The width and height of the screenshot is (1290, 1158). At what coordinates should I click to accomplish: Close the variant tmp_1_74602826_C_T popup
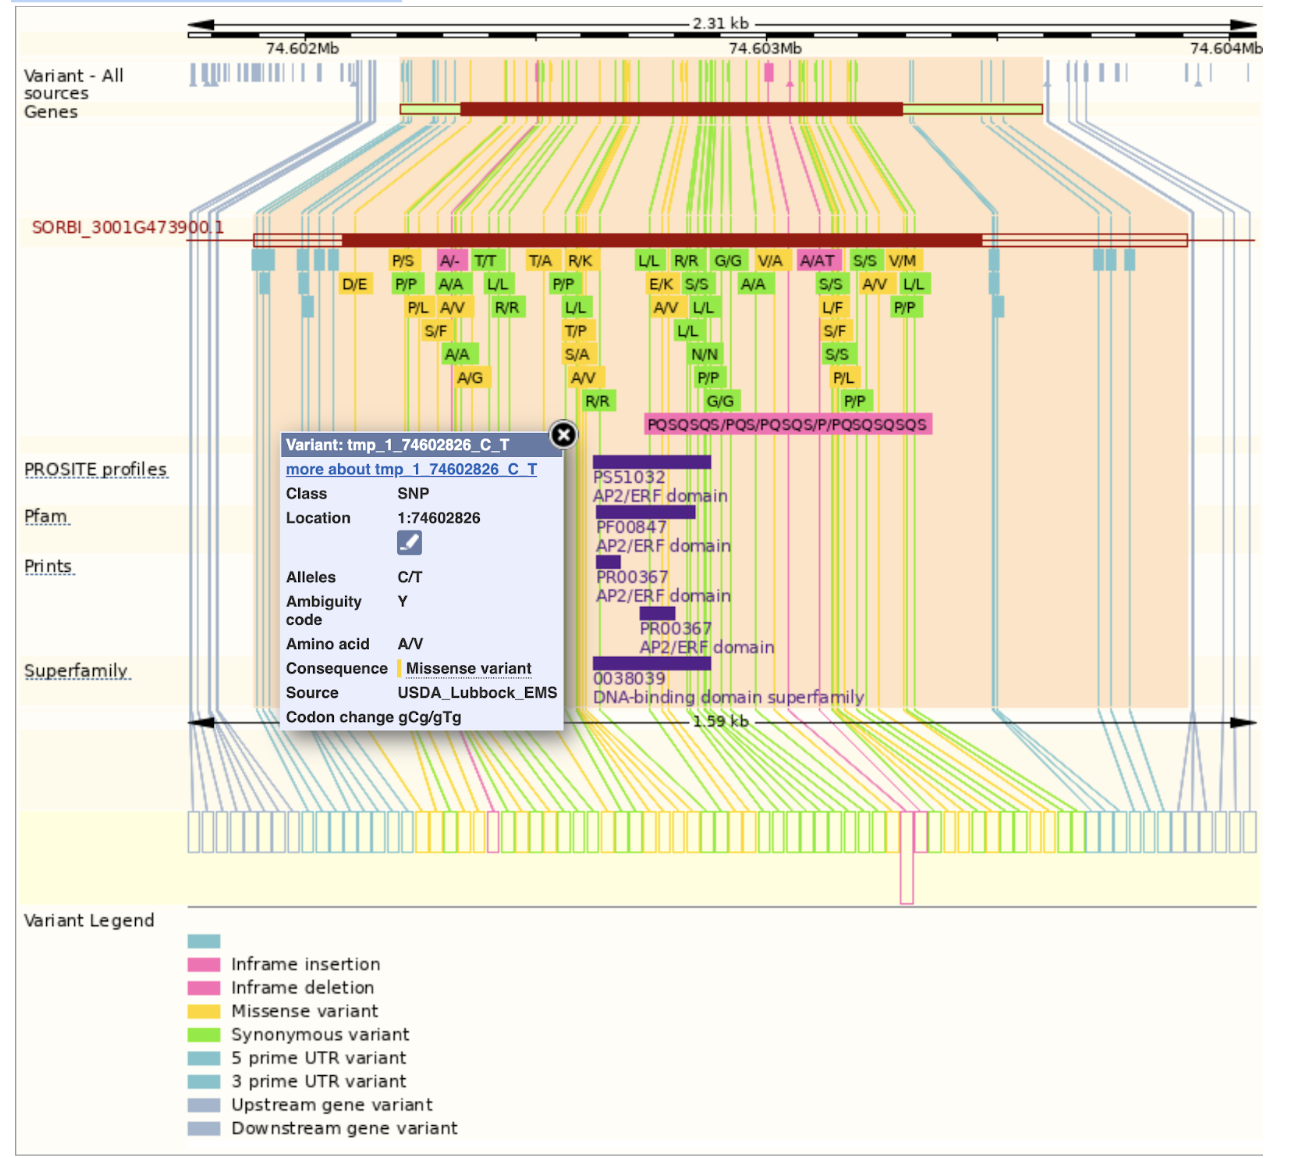564,433
